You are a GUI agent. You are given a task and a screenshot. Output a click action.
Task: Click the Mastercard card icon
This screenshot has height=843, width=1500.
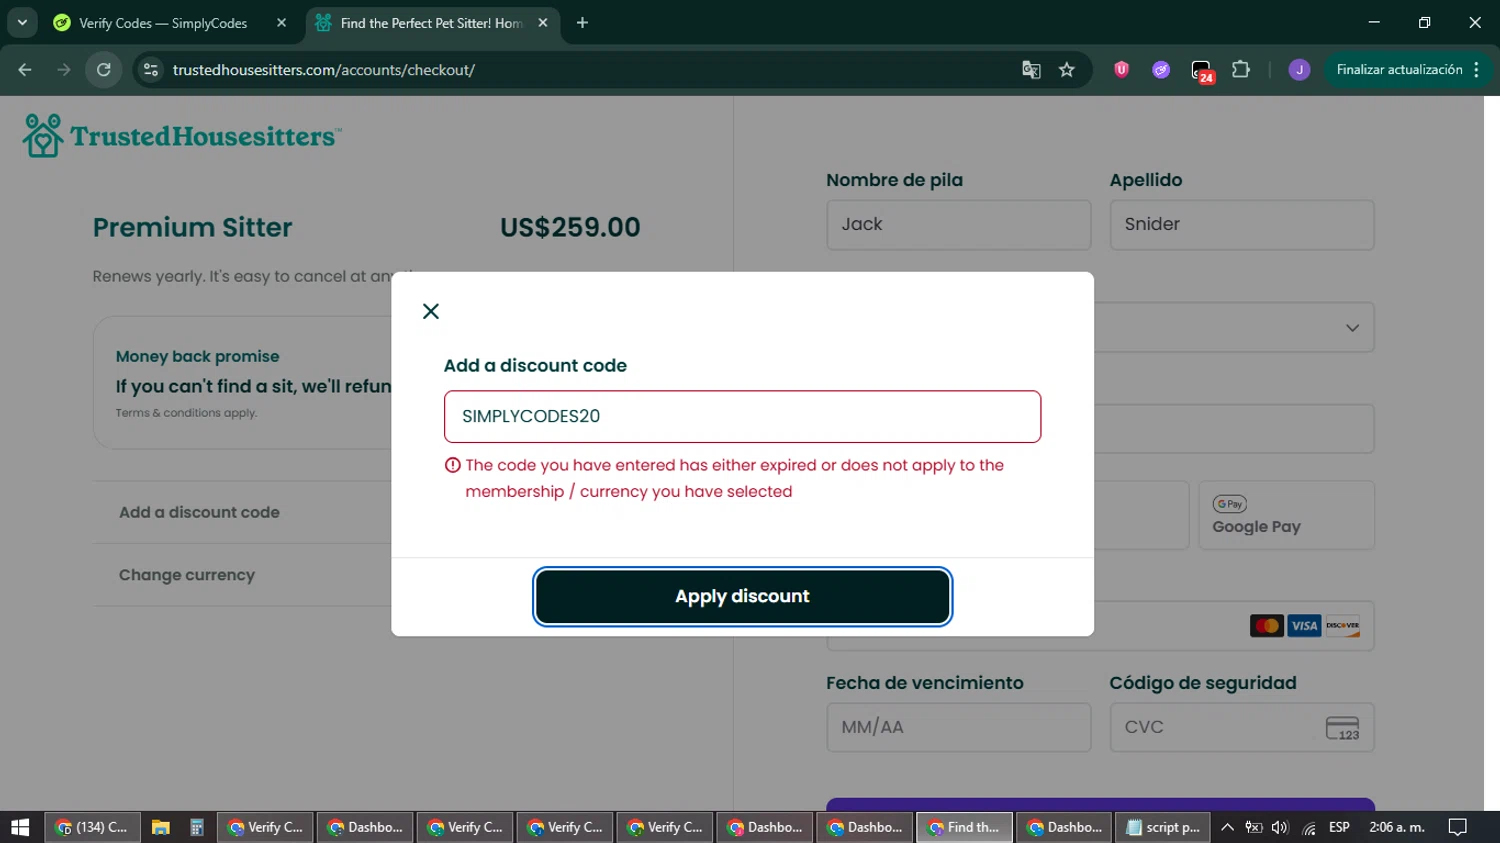coord(1267,626)
